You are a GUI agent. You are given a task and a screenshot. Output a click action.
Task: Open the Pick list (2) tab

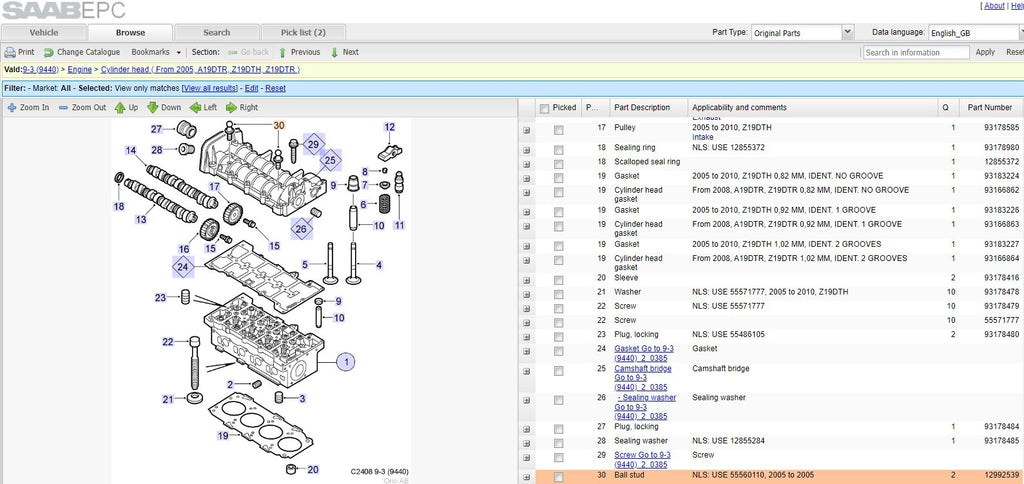click(x=303, y=33)
